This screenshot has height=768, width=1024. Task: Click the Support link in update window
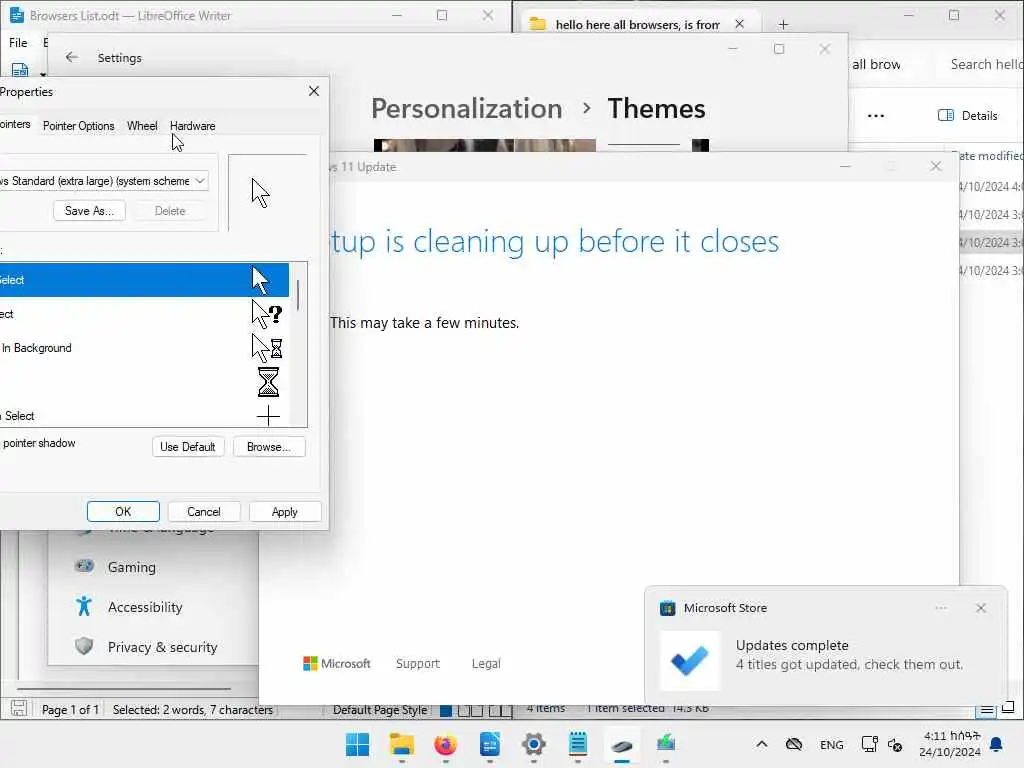click(417, 663)
